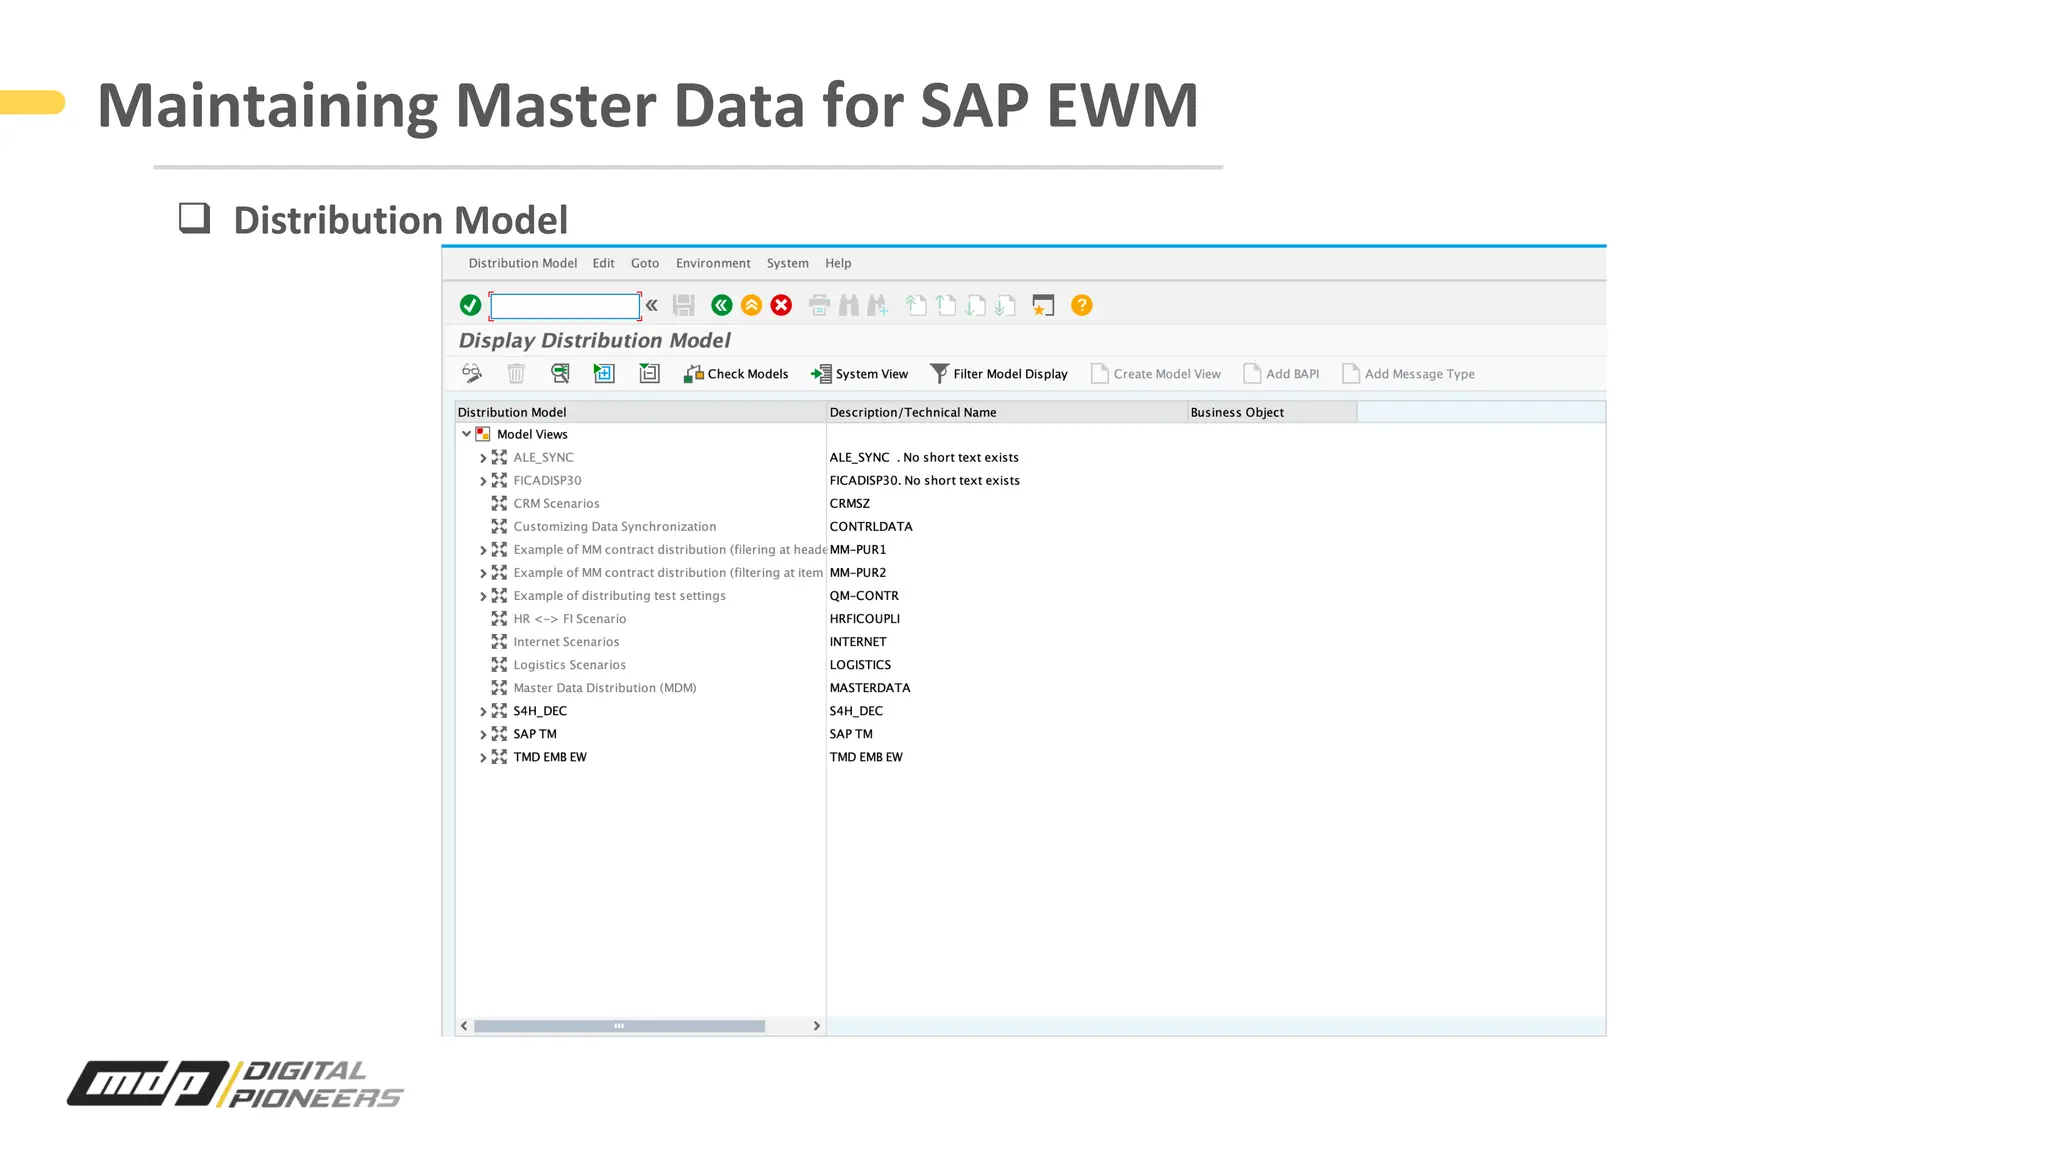Image resolution: width=2048 pixels, height=1152 pixels.
Task: Select HR <-> FI Scenario tree item
Action: 569,619
